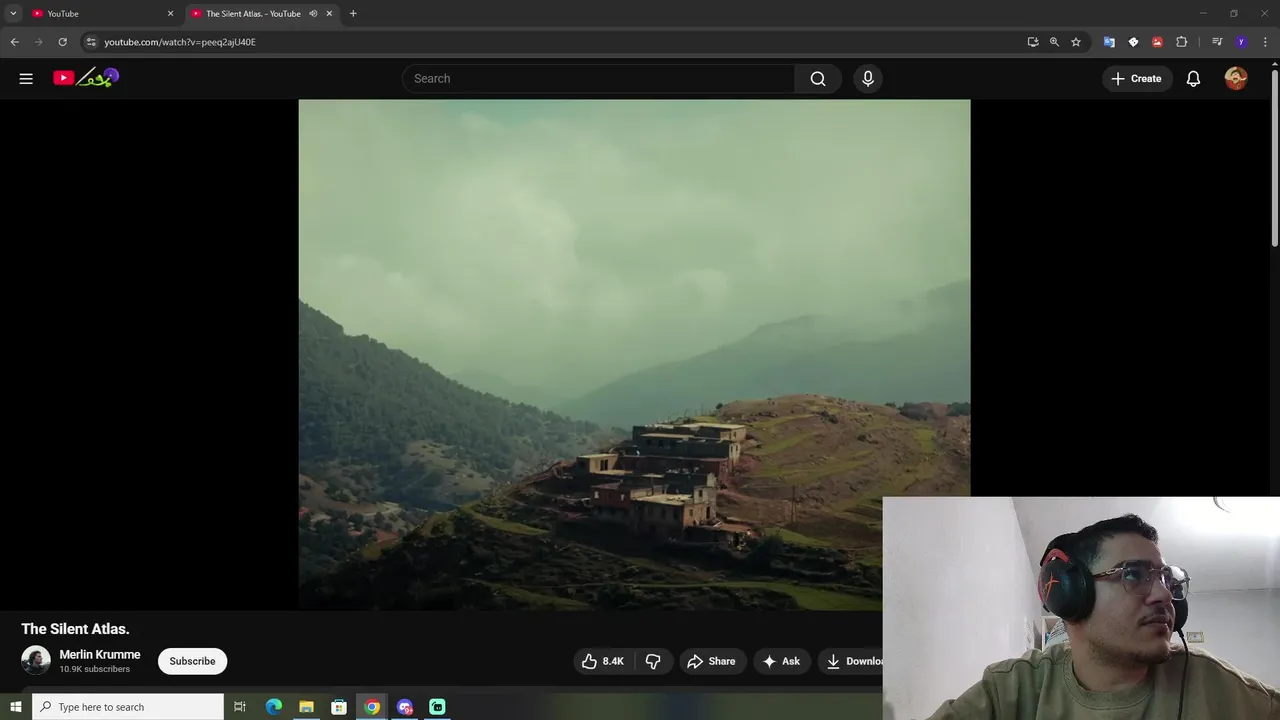The image size is (1280, 720).
Task: Open Microsoft Store from taskbar
Action: point(339,707)
